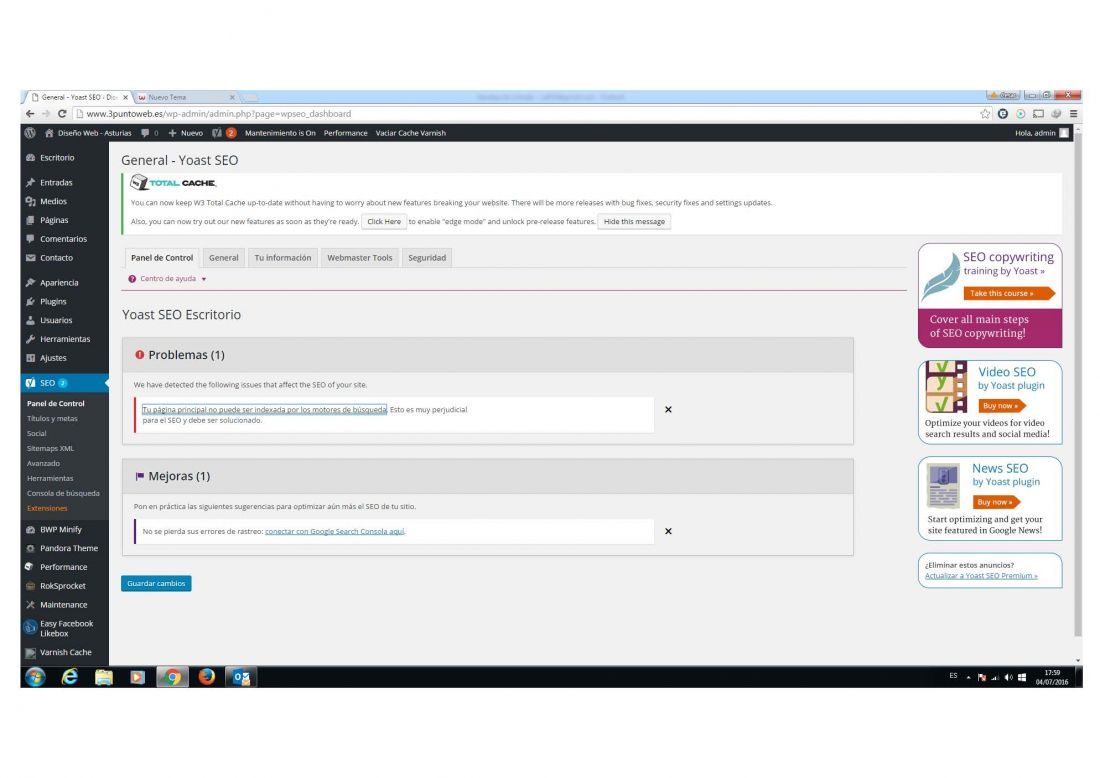Dismiss the Problemas notification
Image resolution: width=1100 pixels, height=778 pixels.
669,410
